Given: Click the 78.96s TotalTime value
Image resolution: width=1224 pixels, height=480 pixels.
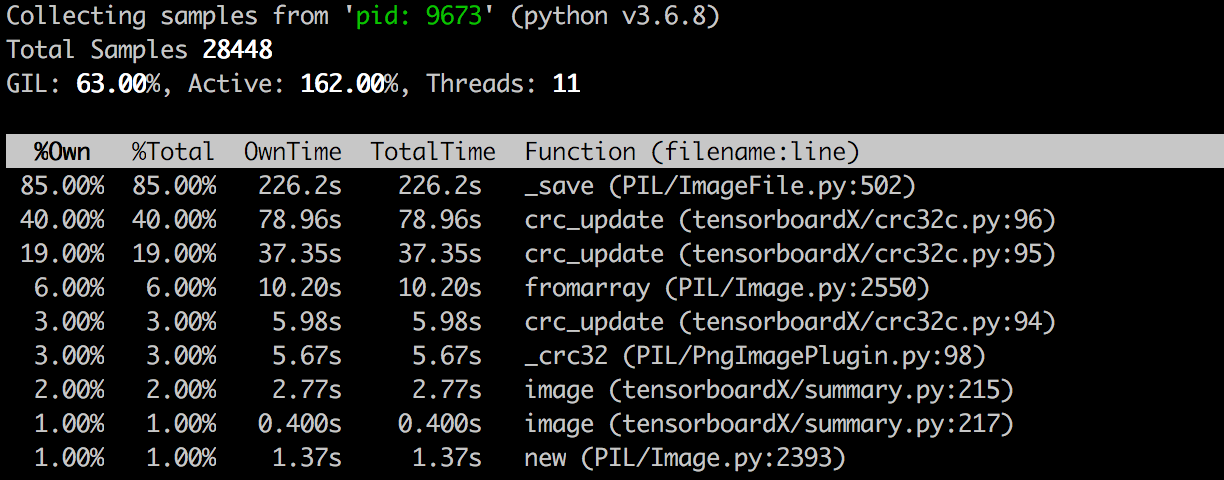Looking at the screenshot, I should 440,220.
